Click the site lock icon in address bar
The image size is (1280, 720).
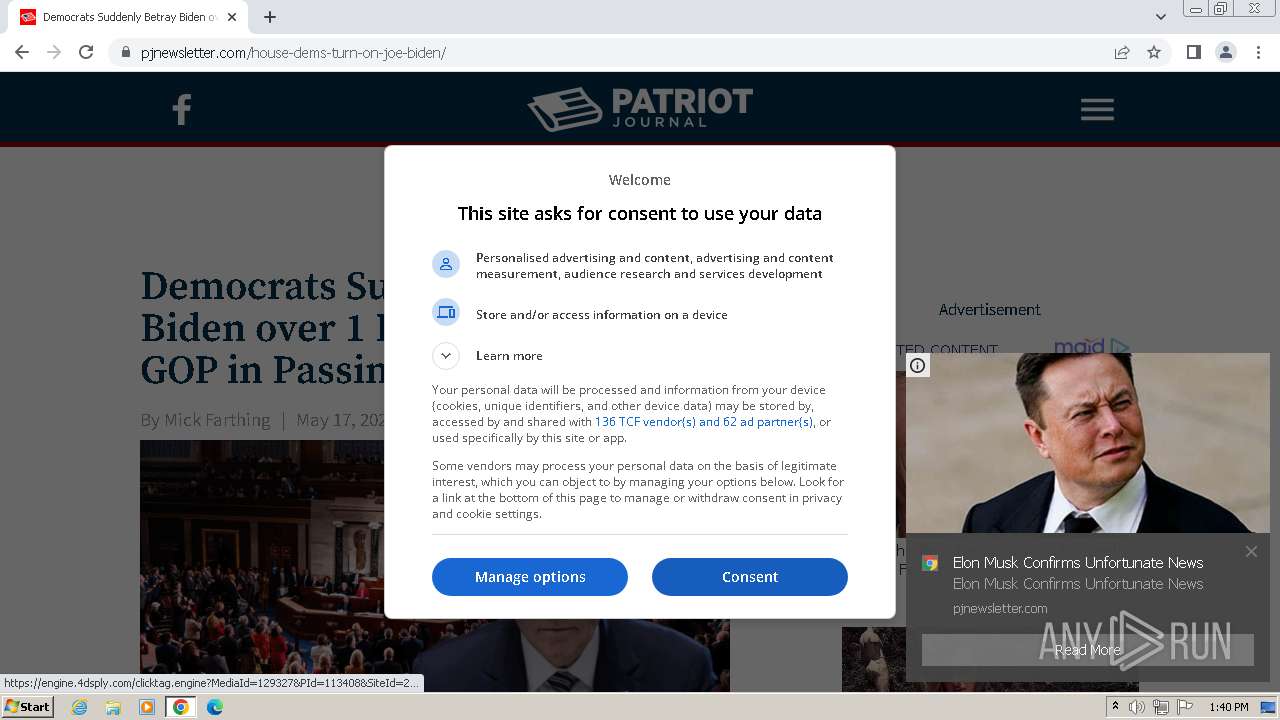125,53
